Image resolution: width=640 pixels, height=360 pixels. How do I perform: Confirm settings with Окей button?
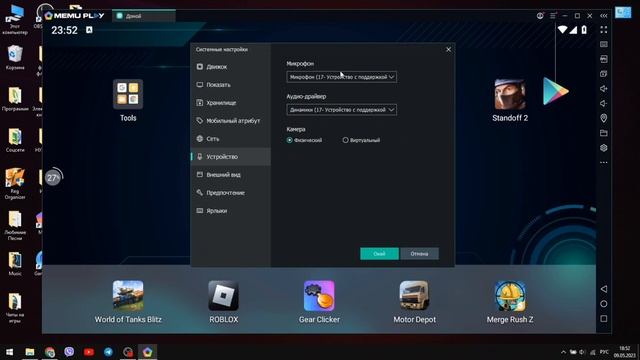[x=379, y=253]
